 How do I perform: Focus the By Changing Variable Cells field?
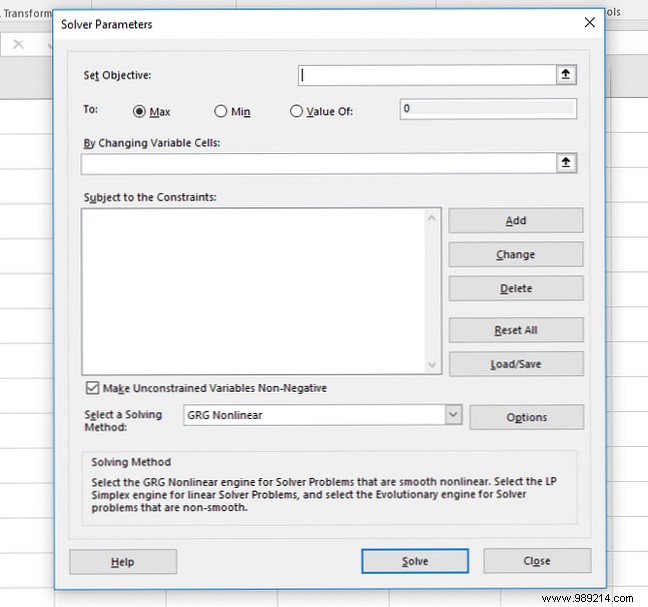coord(319,163)
